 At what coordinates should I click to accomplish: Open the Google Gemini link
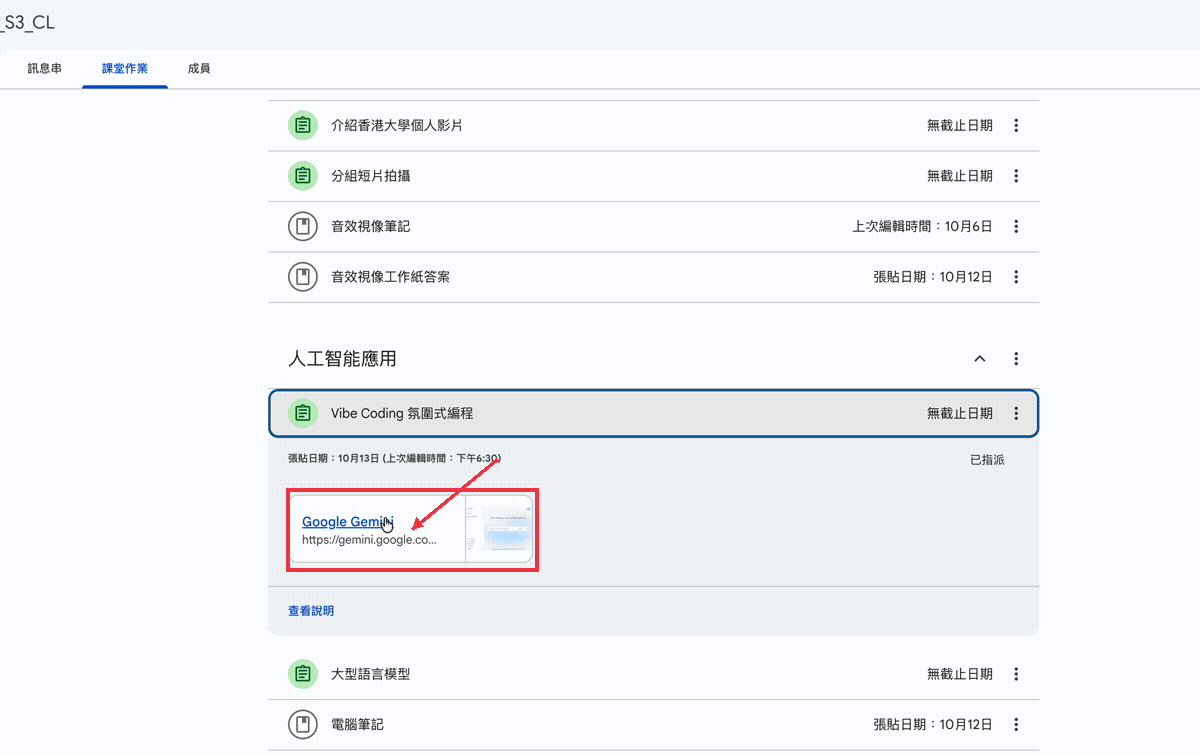pyautogui.click(x=348, y=521)
